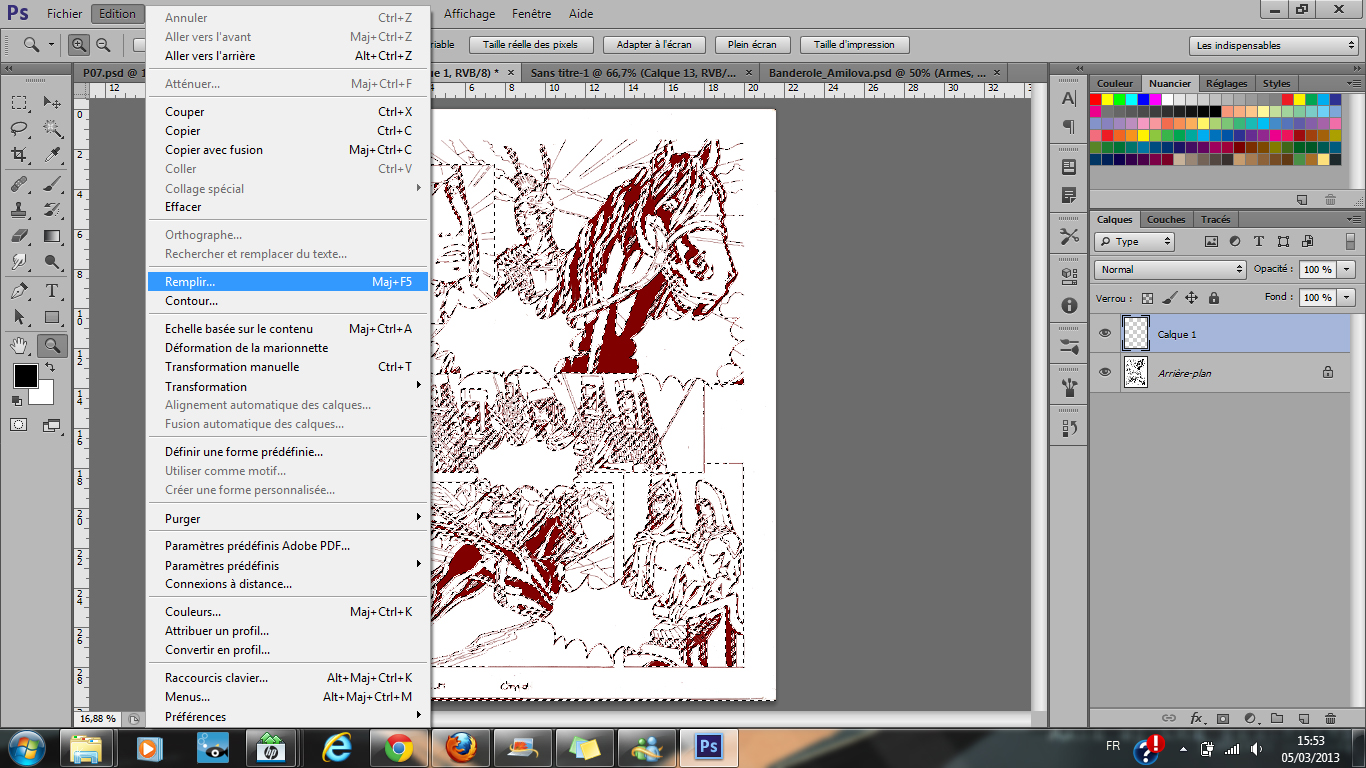Switch to the Tracés tab
Screen dimensions: 1366x768
click(x=1215, y=220)
